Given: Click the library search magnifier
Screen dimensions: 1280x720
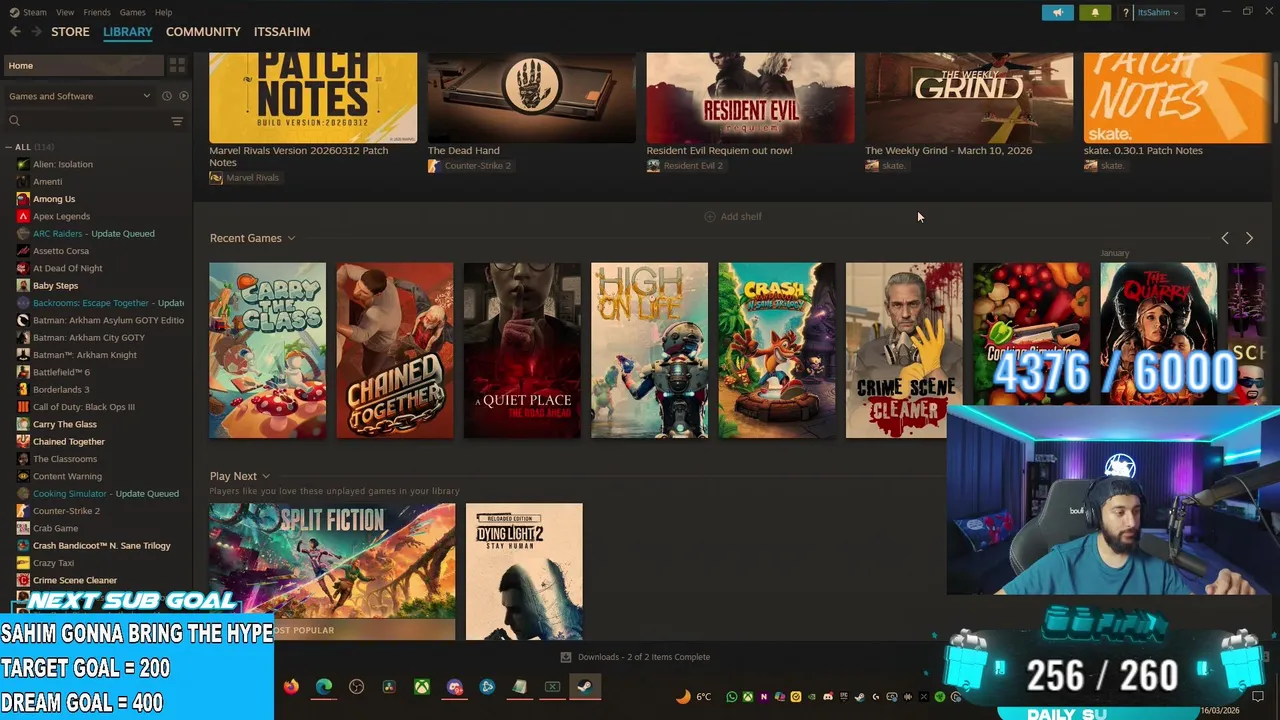Looking at the screenshot, I should click(x=14, y=121).
